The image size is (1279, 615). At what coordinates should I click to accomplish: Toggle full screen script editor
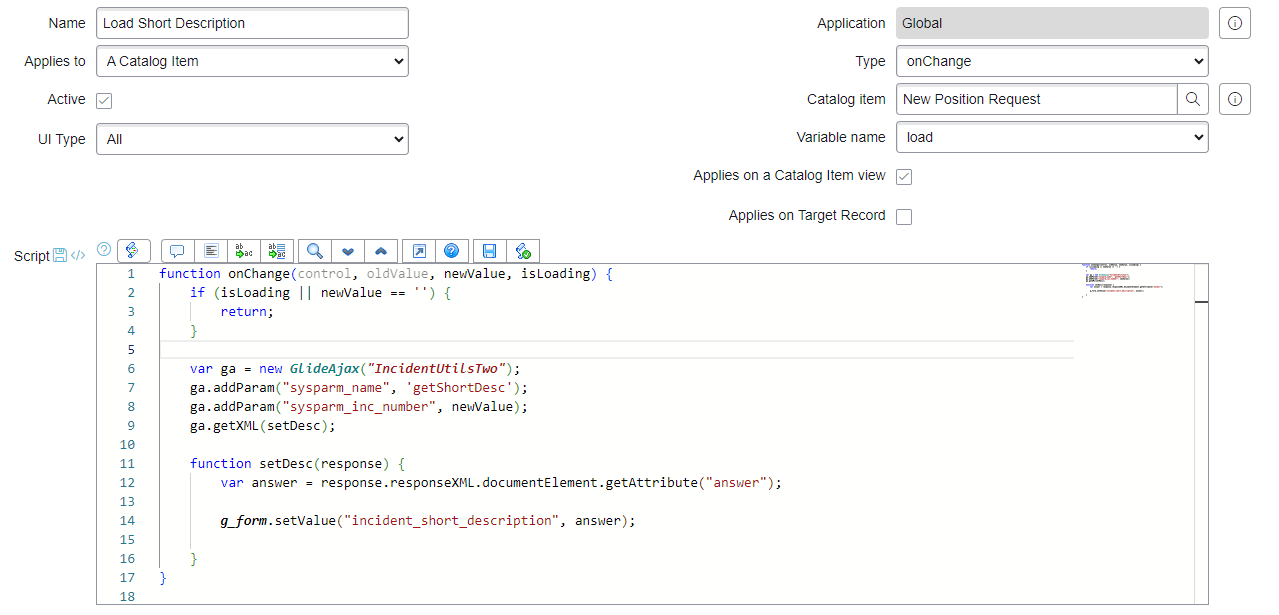click(x=419, y=251)
